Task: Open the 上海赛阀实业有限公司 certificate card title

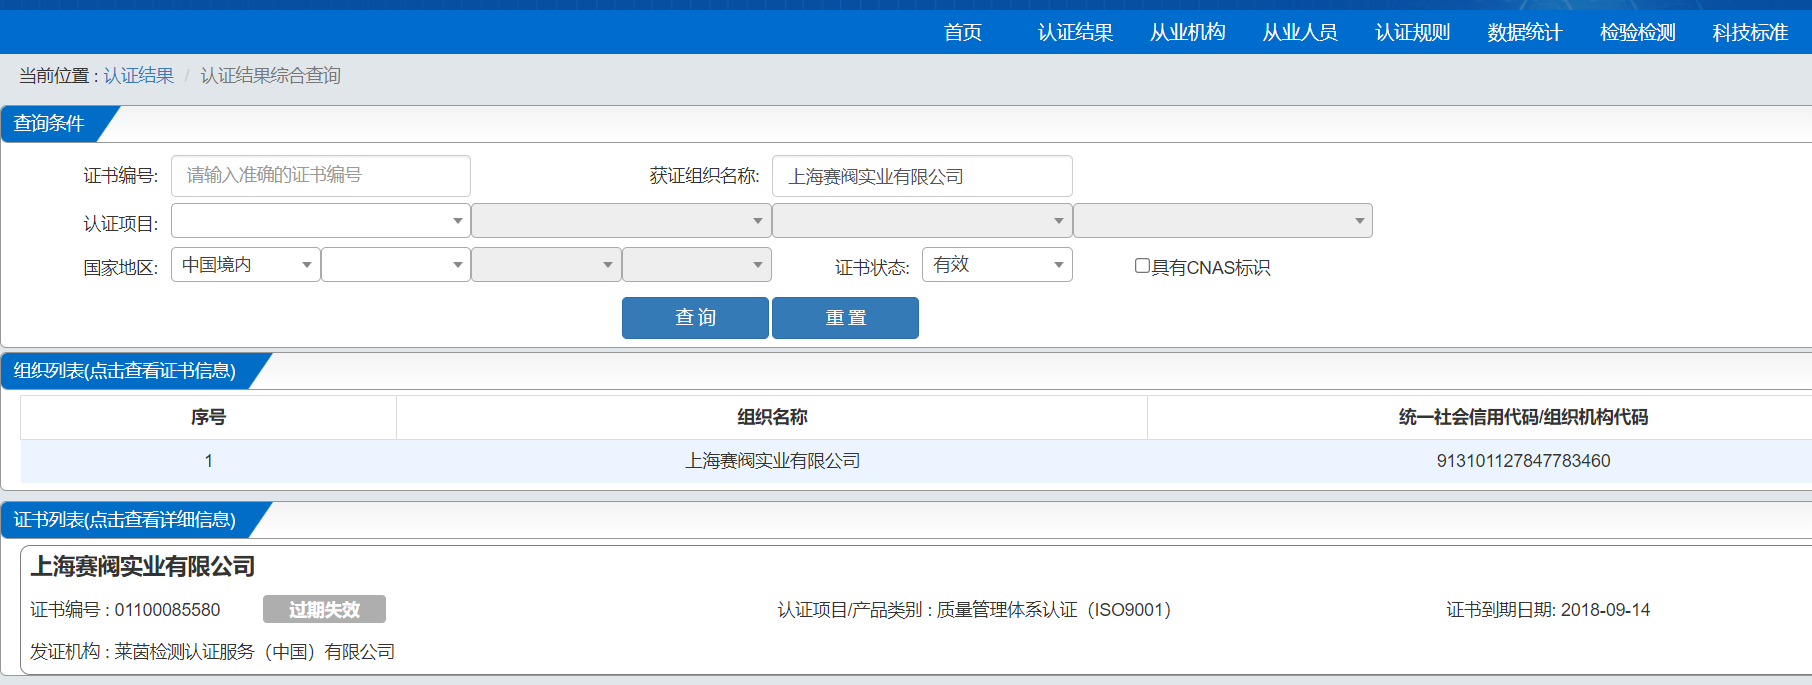Action: pyautogui.click(x=143, y=567)
